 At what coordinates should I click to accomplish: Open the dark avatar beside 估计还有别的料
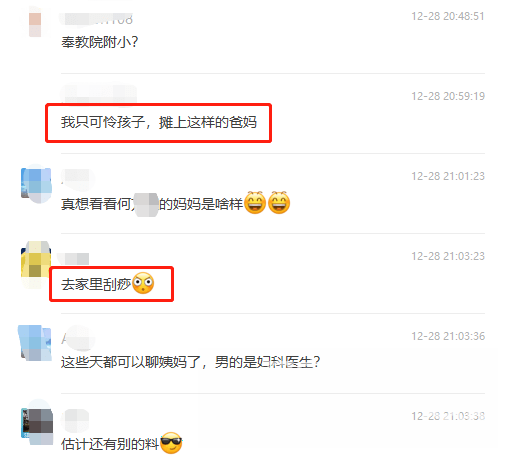(x=37, y=423)
